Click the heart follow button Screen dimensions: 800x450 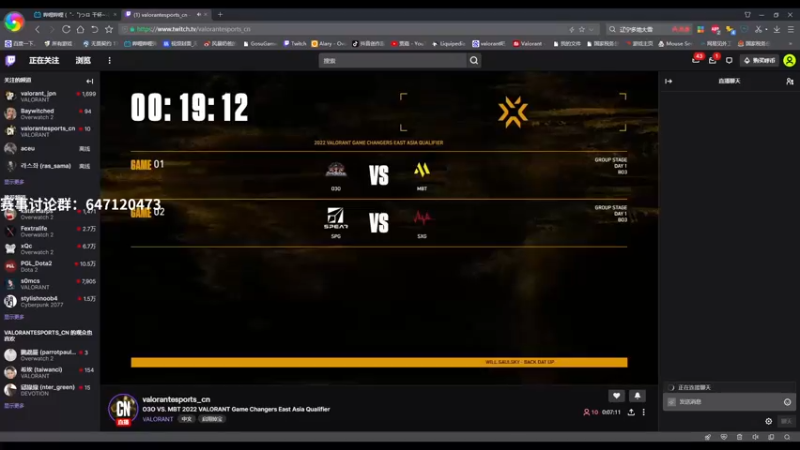(x=616, y=396)
